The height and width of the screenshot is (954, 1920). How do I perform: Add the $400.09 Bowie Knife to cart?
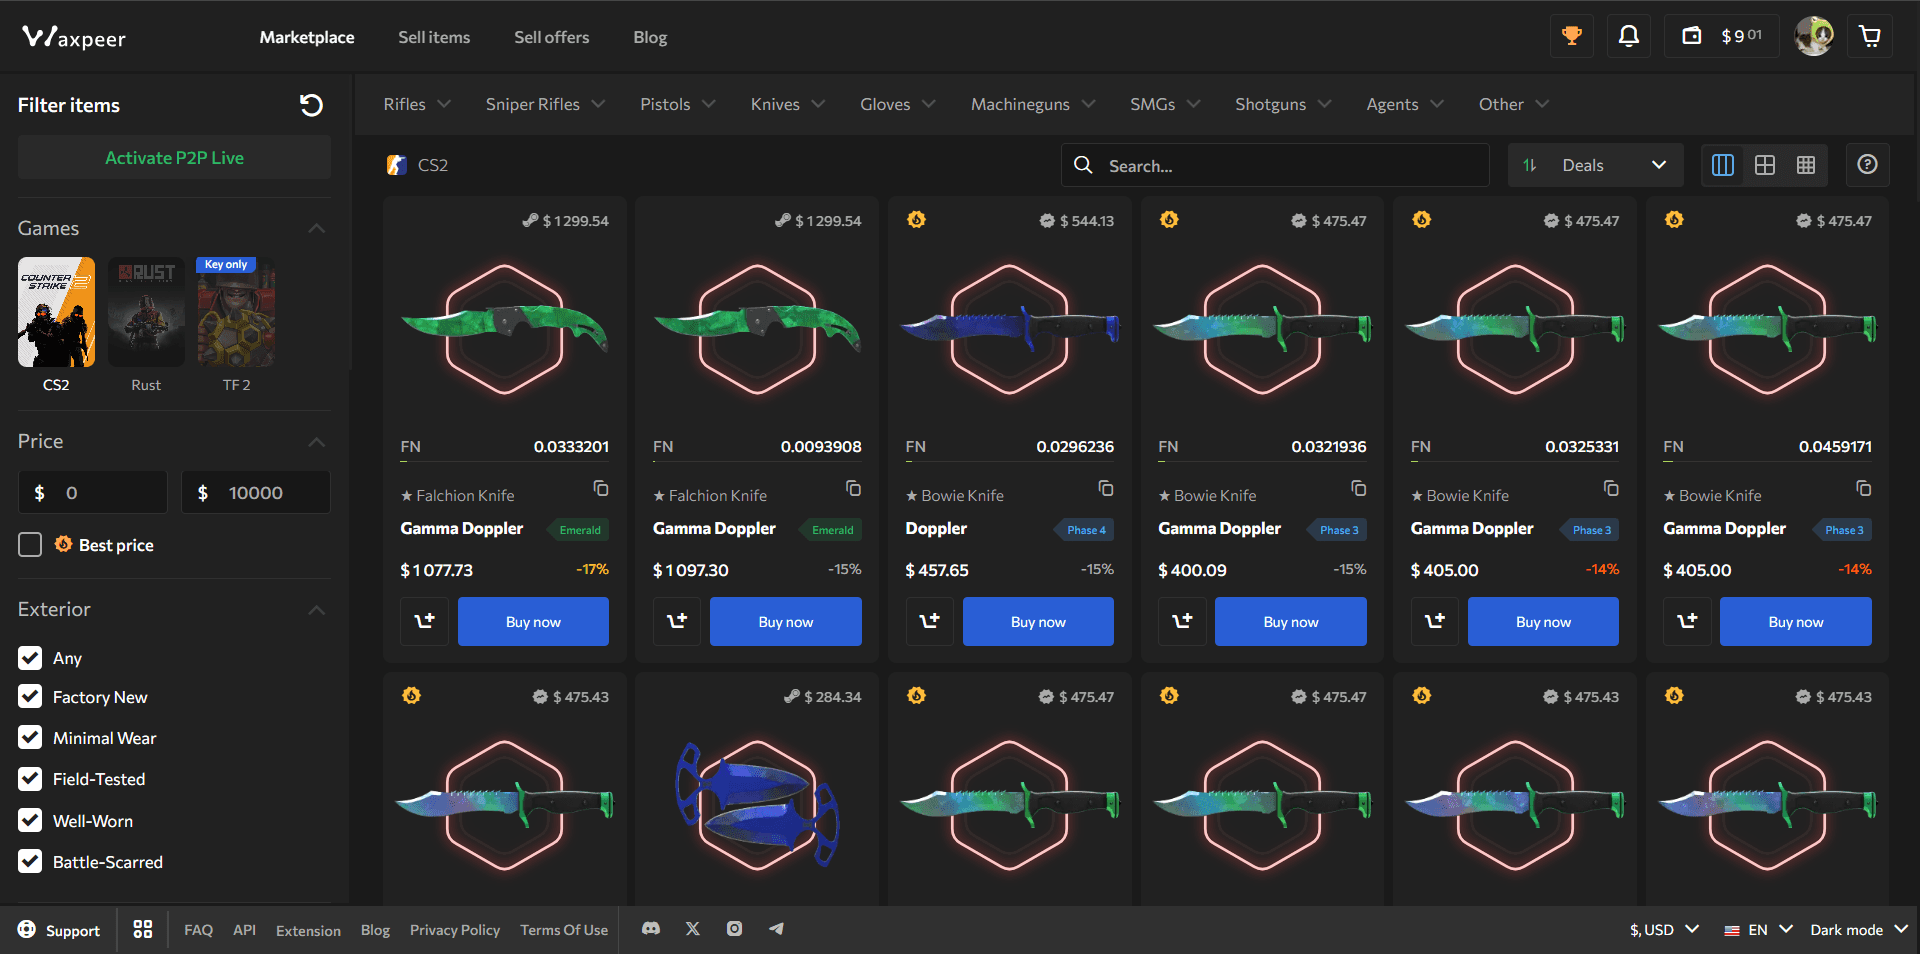point(1182,621)
